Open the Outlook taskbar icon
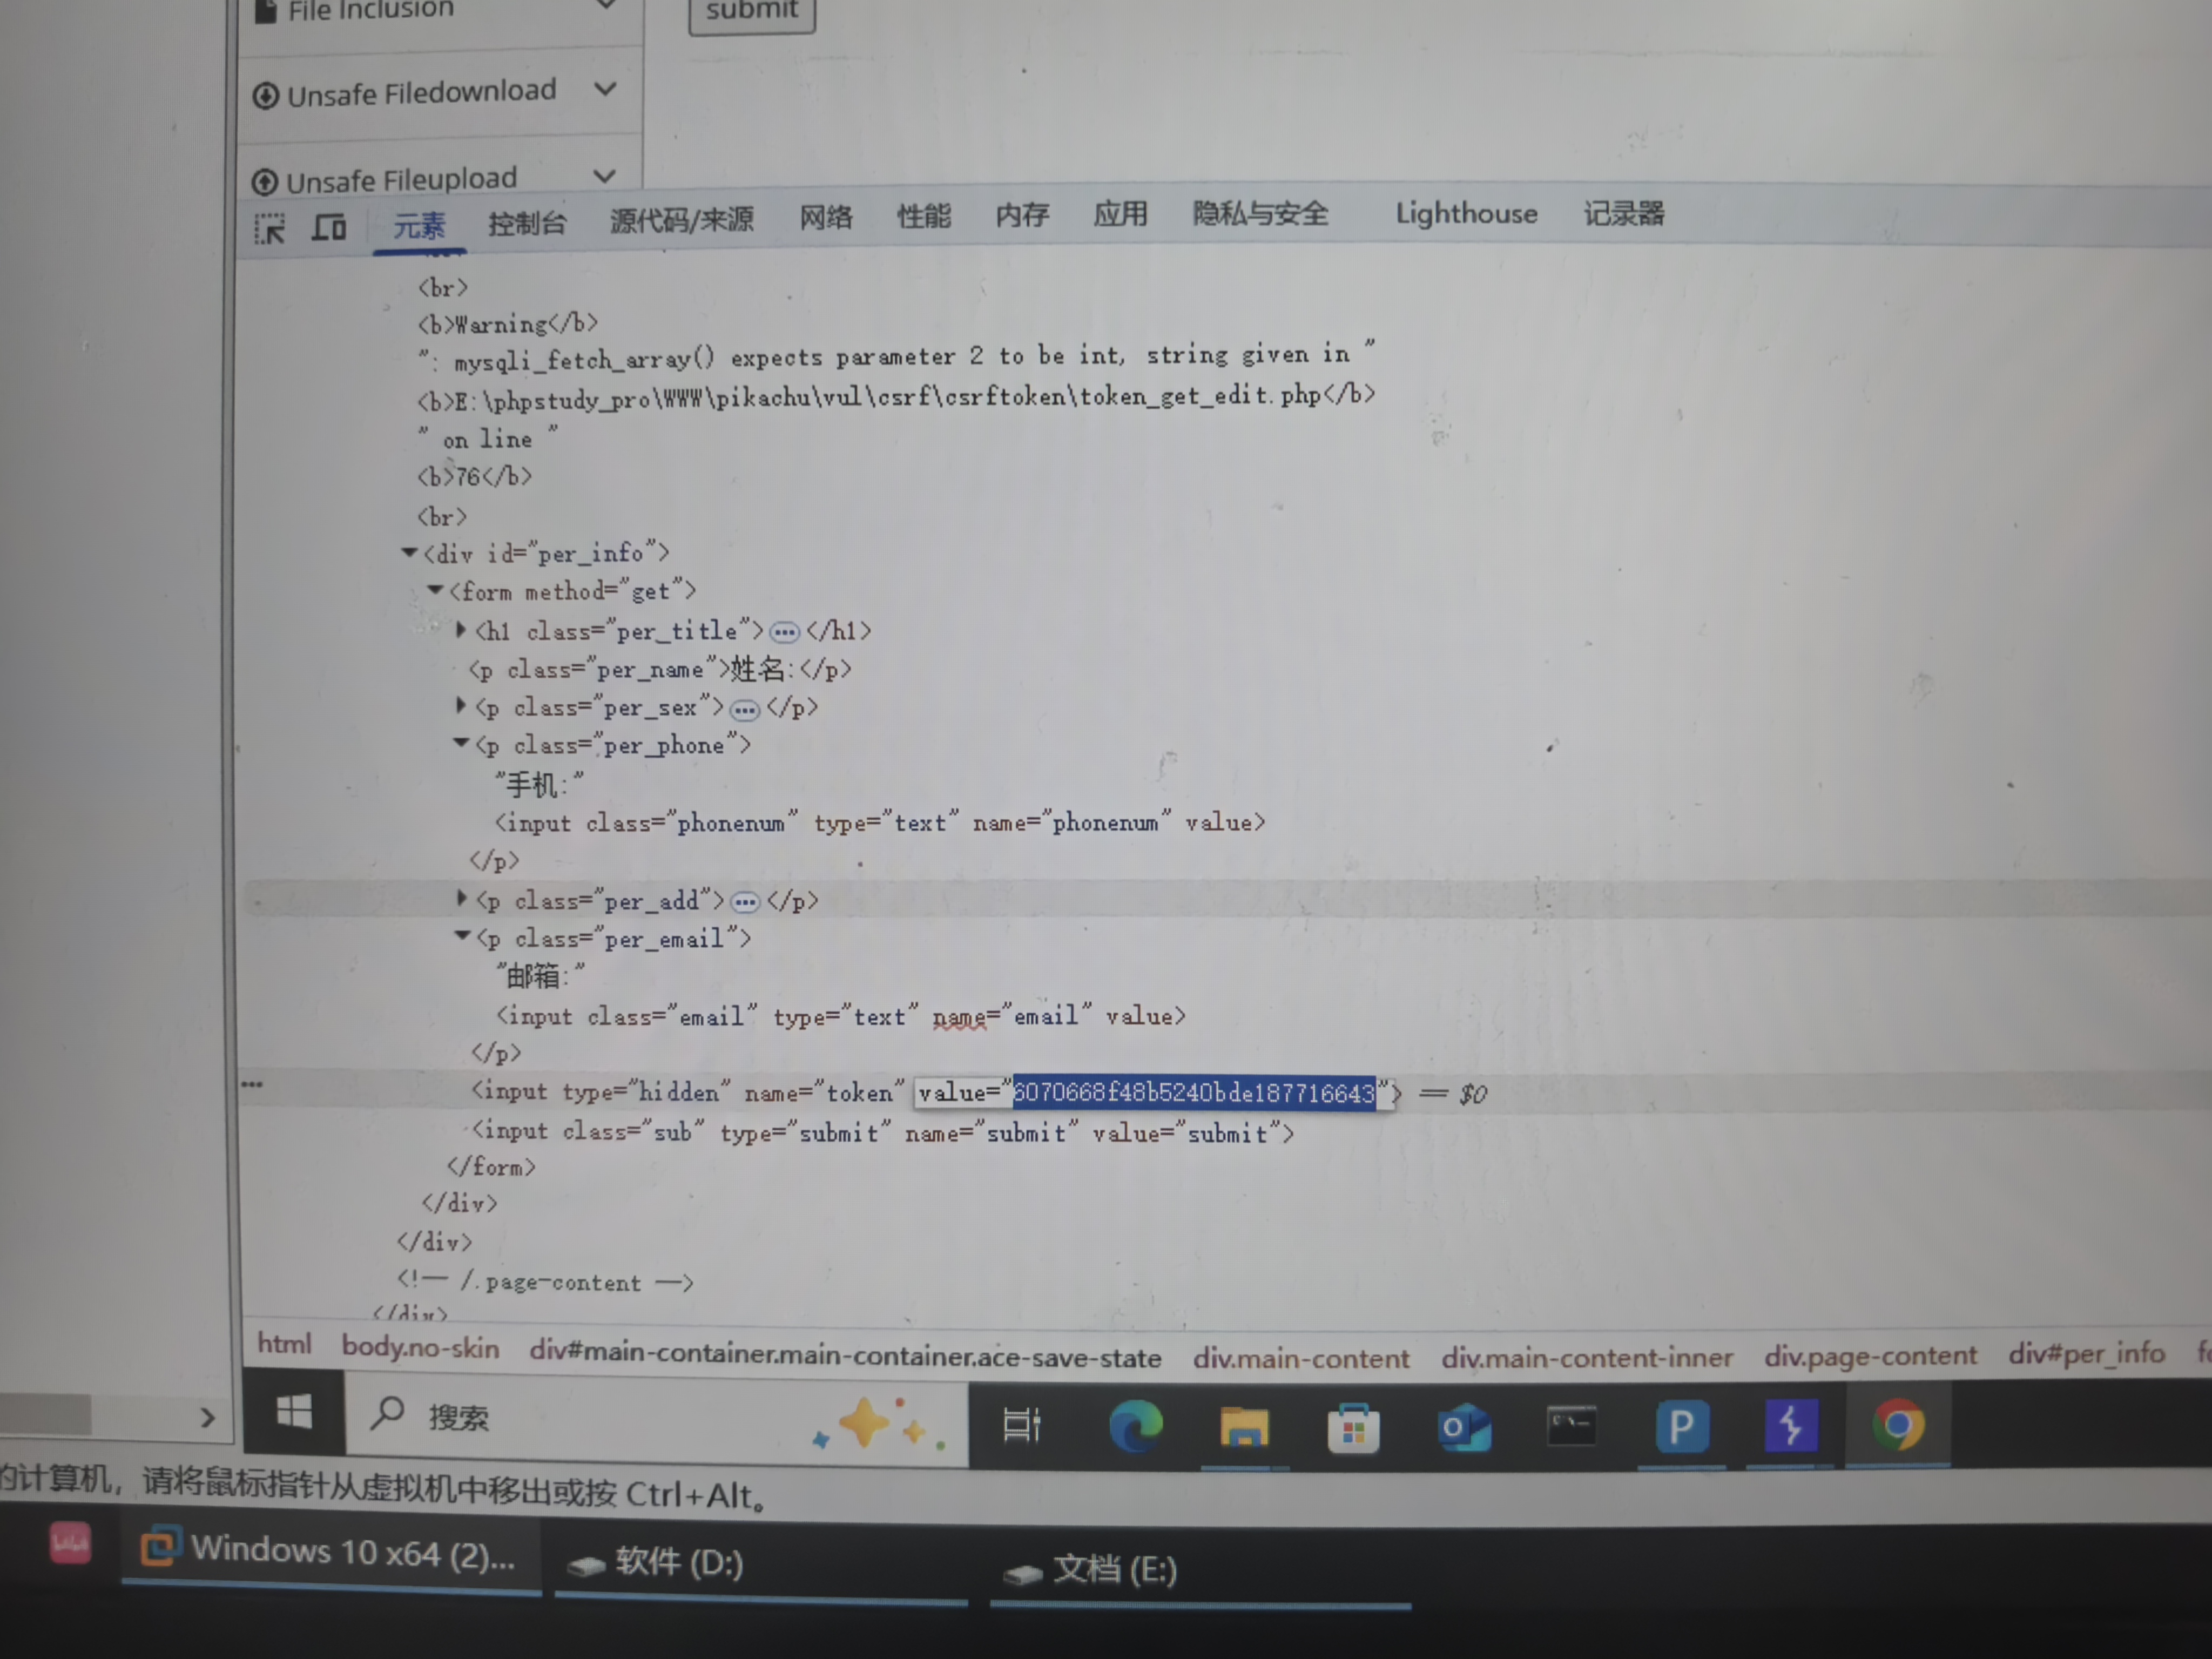This screenshot has height=1659, width=2212. coord(1463,1427)
